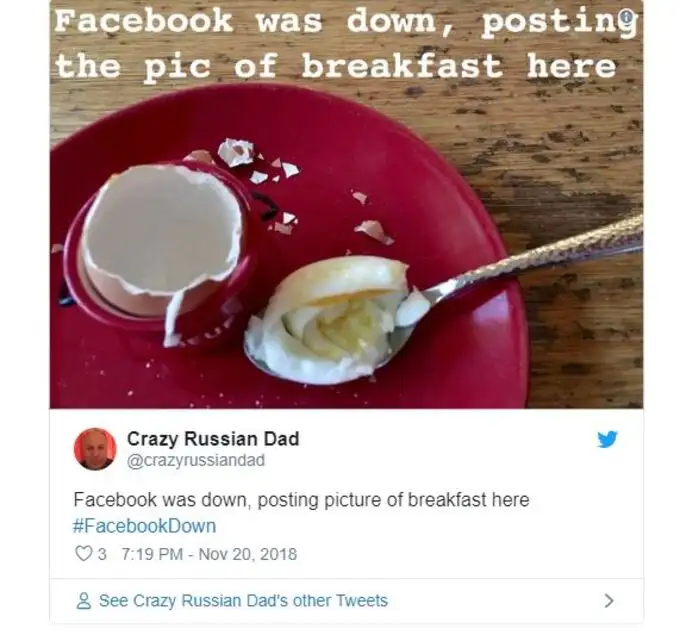
Task: Open Crazy Russian Dad's profile avatar
Action: pyautogui.click(x=95, y=449)
